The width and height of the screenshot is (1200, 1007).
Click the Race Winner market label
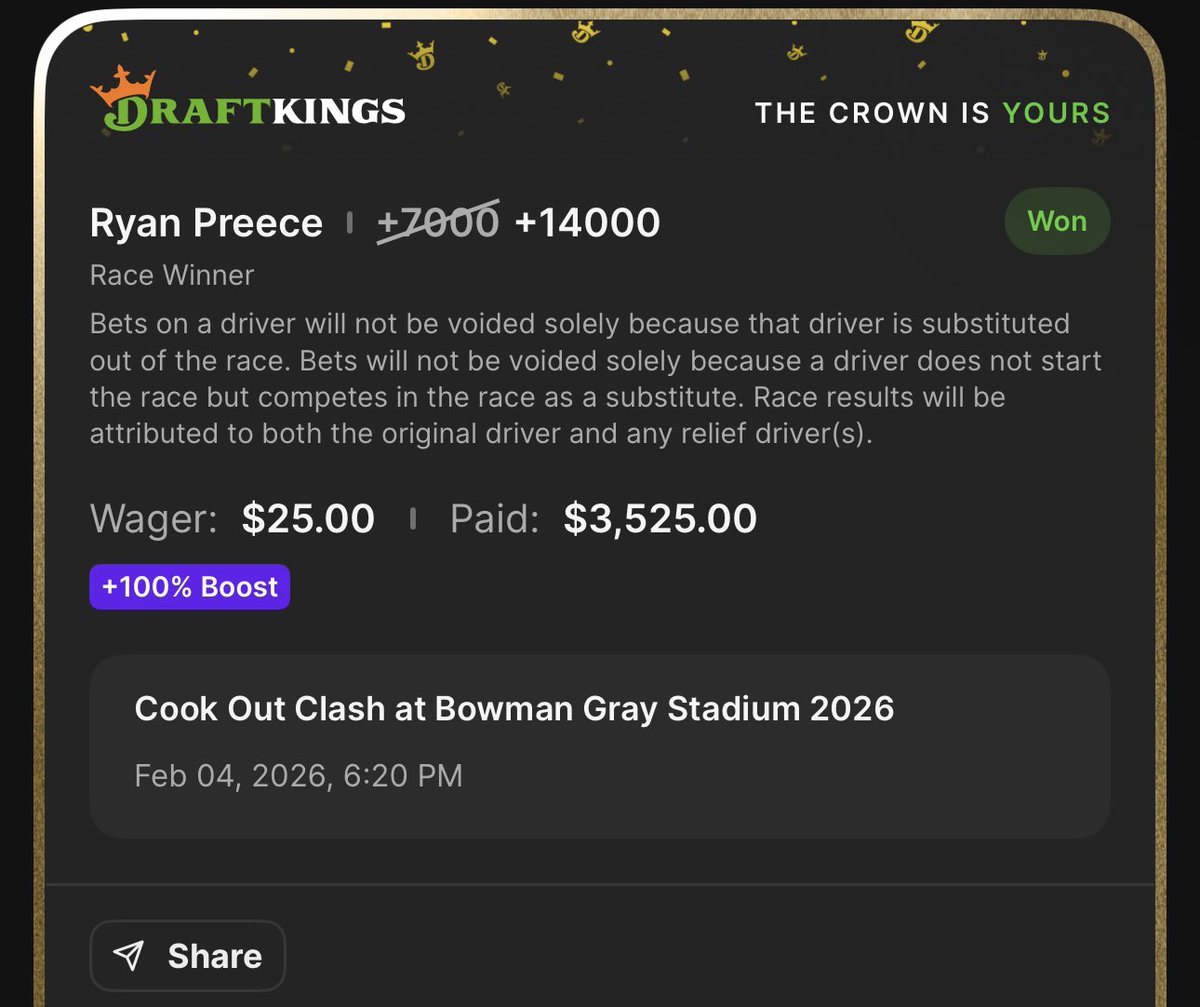point(172,275)
